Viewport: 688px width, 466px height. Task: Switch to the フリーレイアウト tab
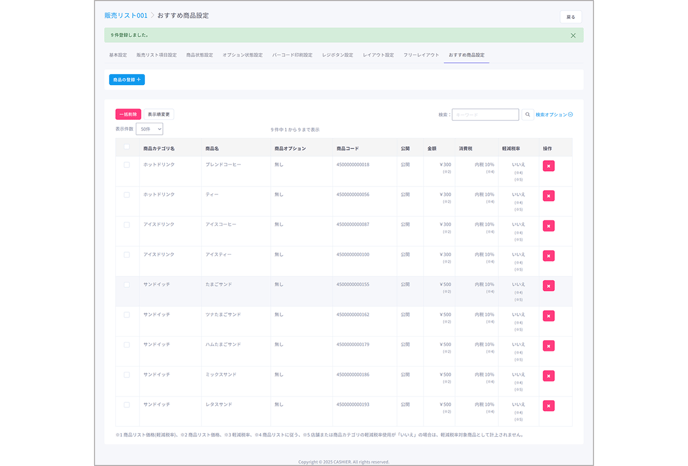[x=421, y=55]
